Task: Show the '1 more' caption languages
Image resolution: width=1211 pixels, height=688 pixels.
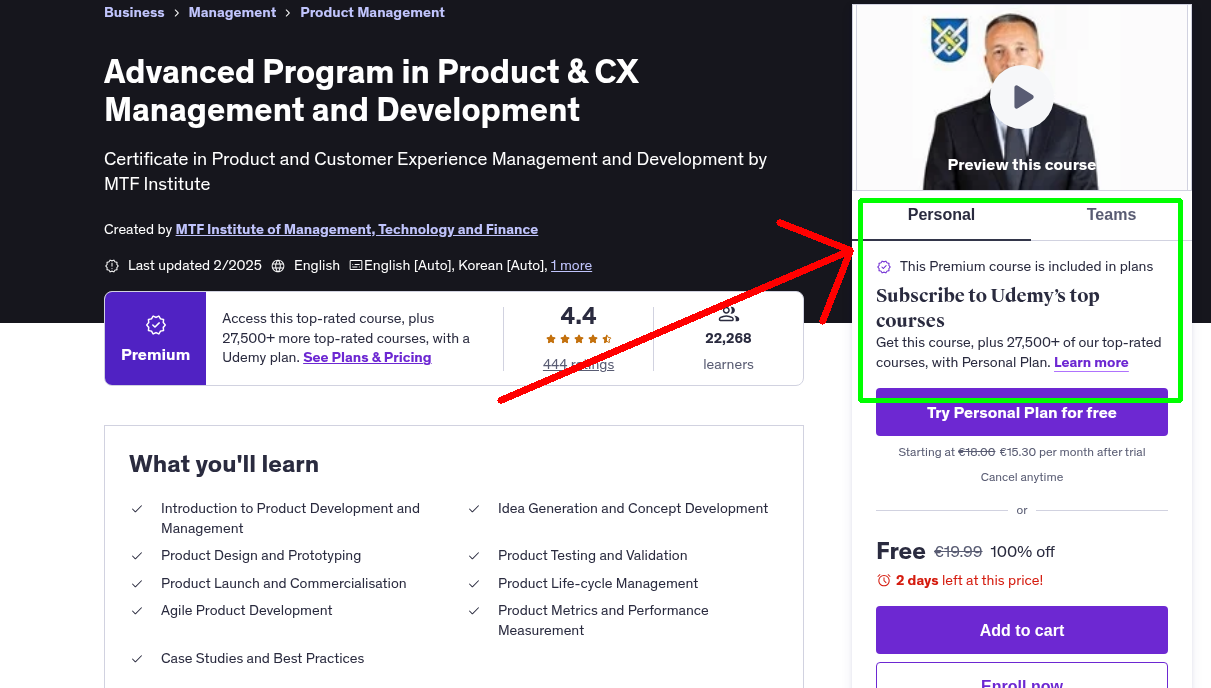Action: 571,265
